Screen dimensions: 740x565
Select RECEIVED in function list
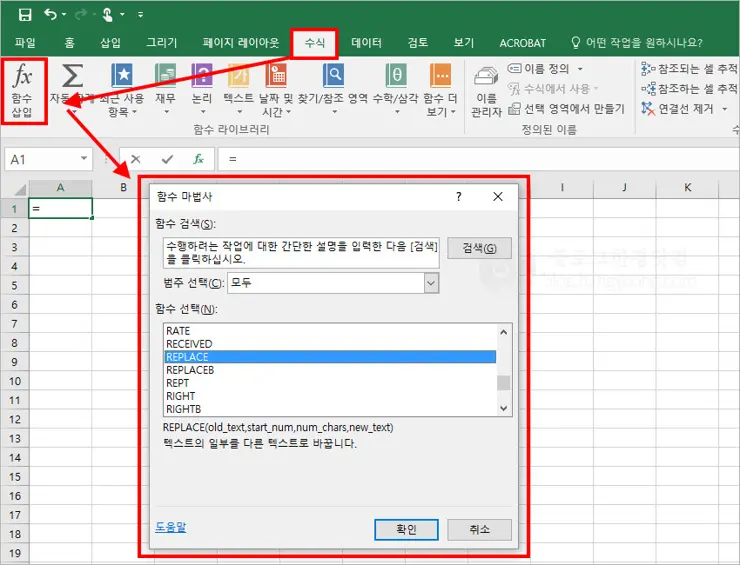click(330, 344)
